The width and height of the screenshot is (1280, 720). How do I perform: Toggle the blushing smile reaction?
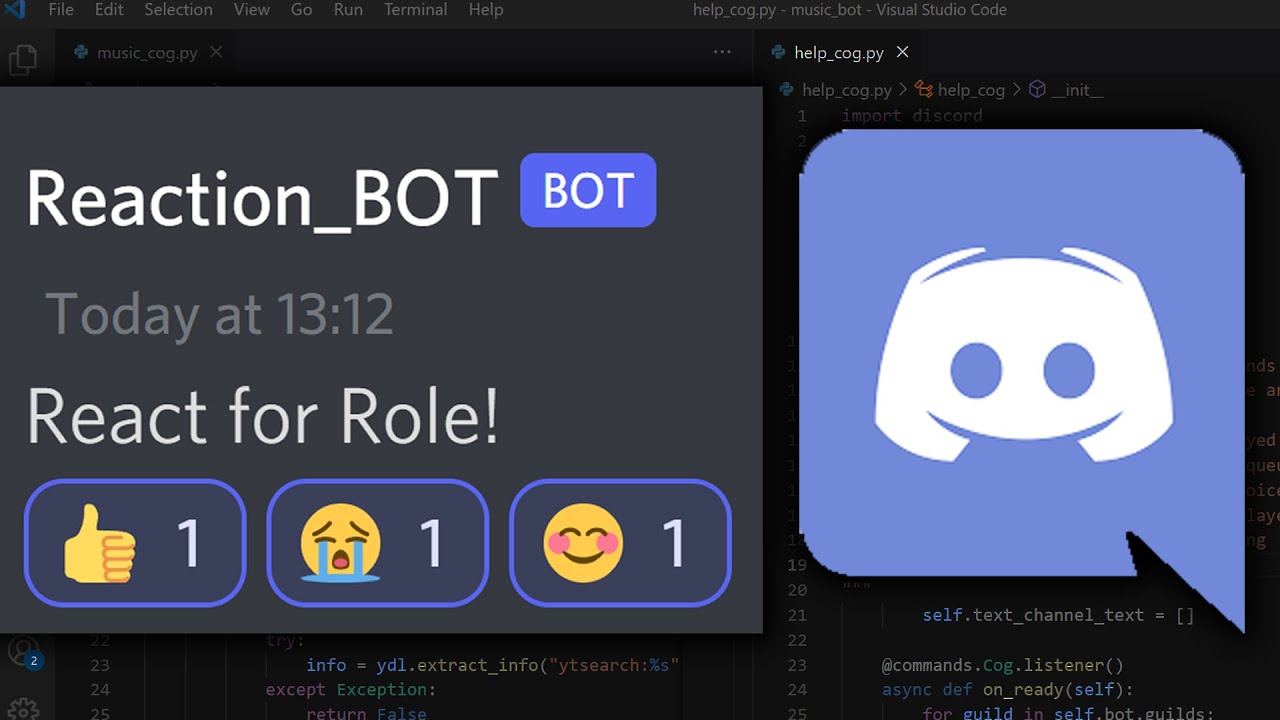point(620,543)
